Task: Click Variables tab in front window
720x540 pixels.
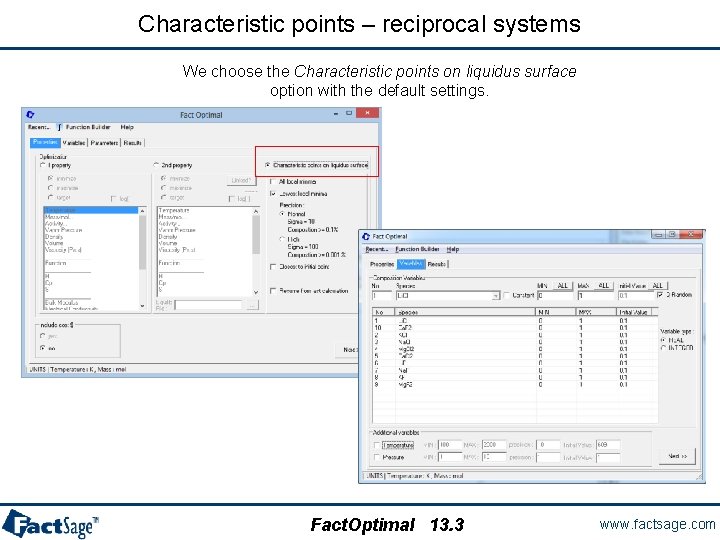Action: tap(411, 264)
